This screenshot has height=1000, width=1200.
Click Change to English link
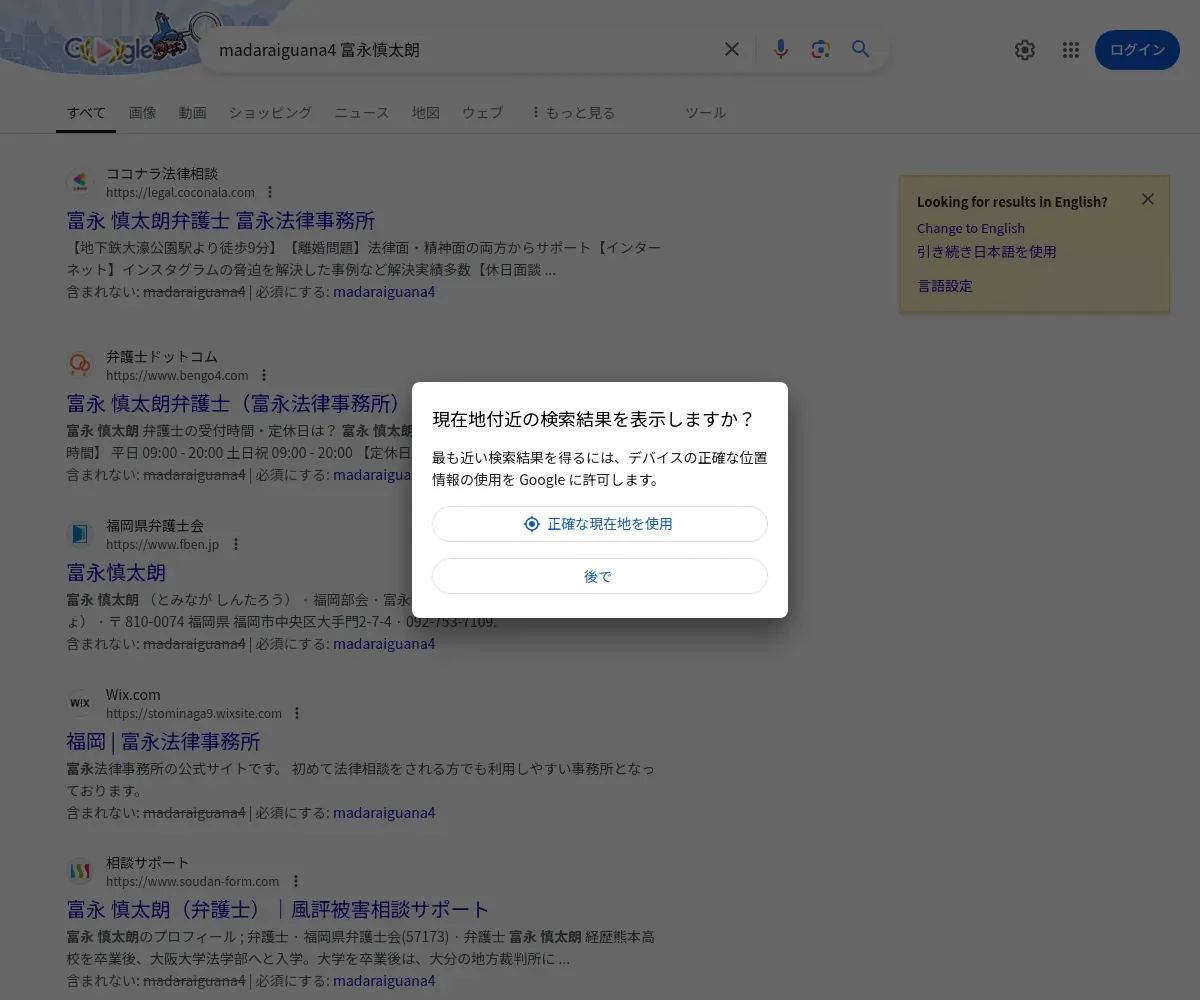tap(971, 228)
